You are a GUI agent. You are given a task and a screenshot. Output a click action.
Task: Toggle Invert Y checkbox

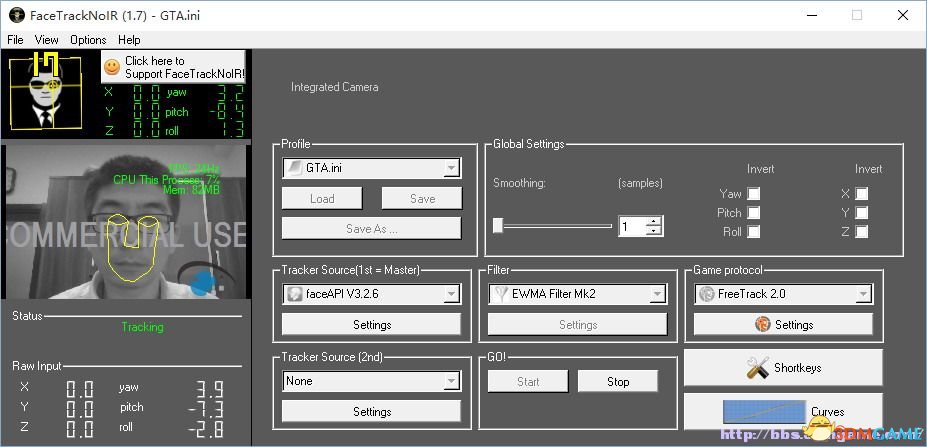click(862, 212)
